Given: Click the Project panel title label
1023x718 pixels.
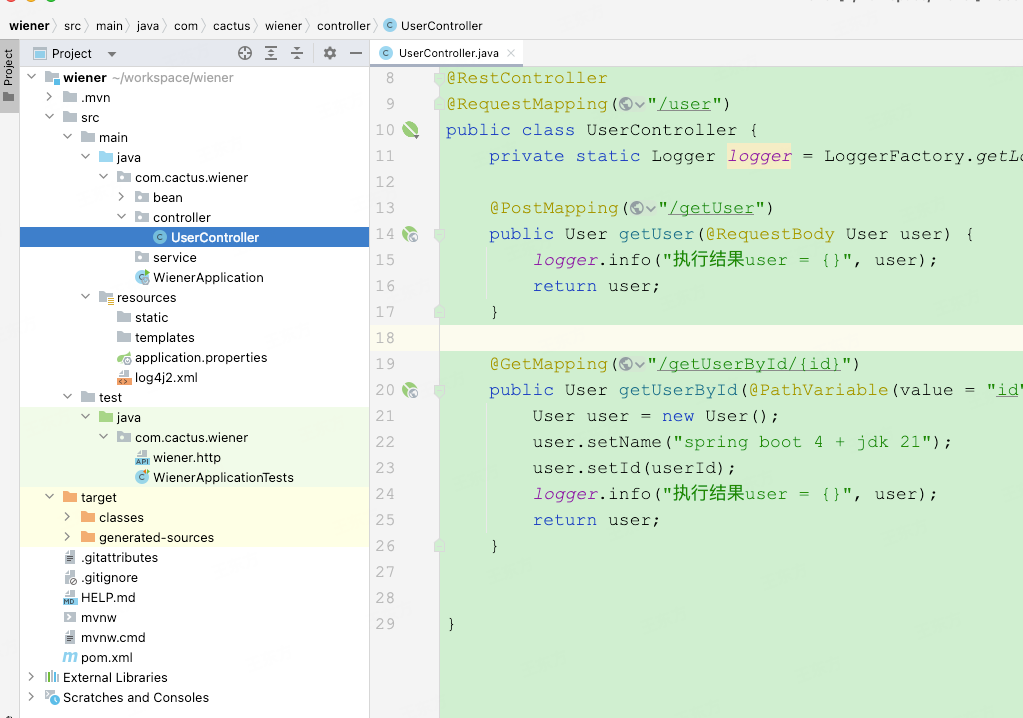Looking at the screenshot, I should pyautogui.click(x=72, y=53).
